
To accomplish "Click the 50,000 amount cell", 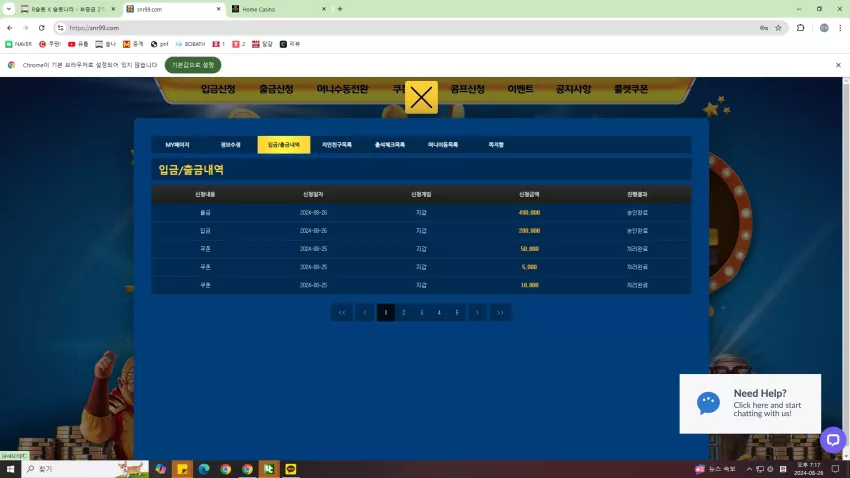I will click(x=530, y=249).
